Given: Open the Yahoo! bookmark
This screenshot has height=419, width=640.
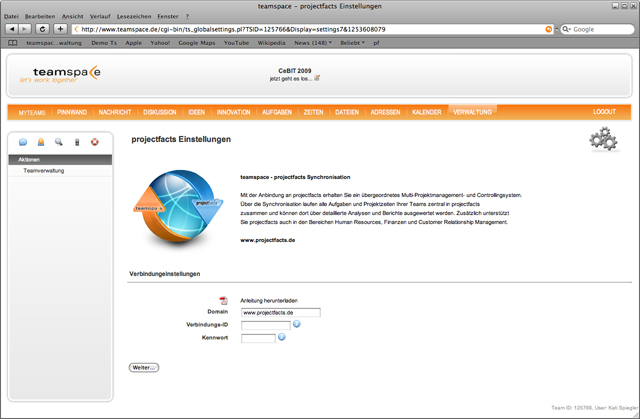Looking at the screenshot, I should point(160,43).
